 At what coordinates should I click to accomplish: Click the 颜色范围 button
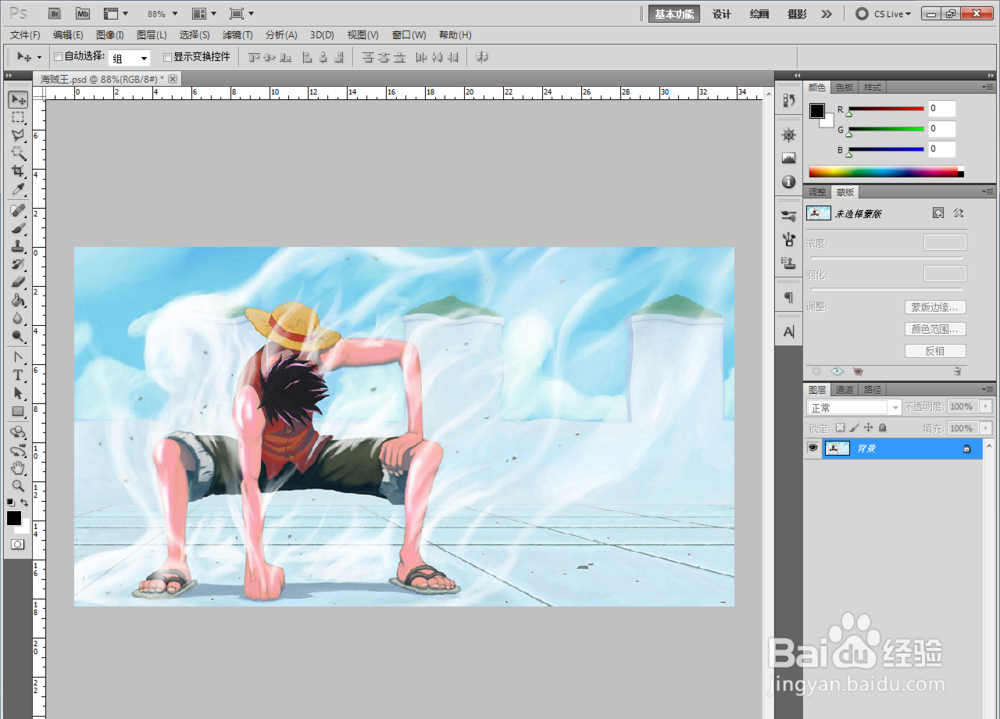pyautogui.click(x=935, y=329)
